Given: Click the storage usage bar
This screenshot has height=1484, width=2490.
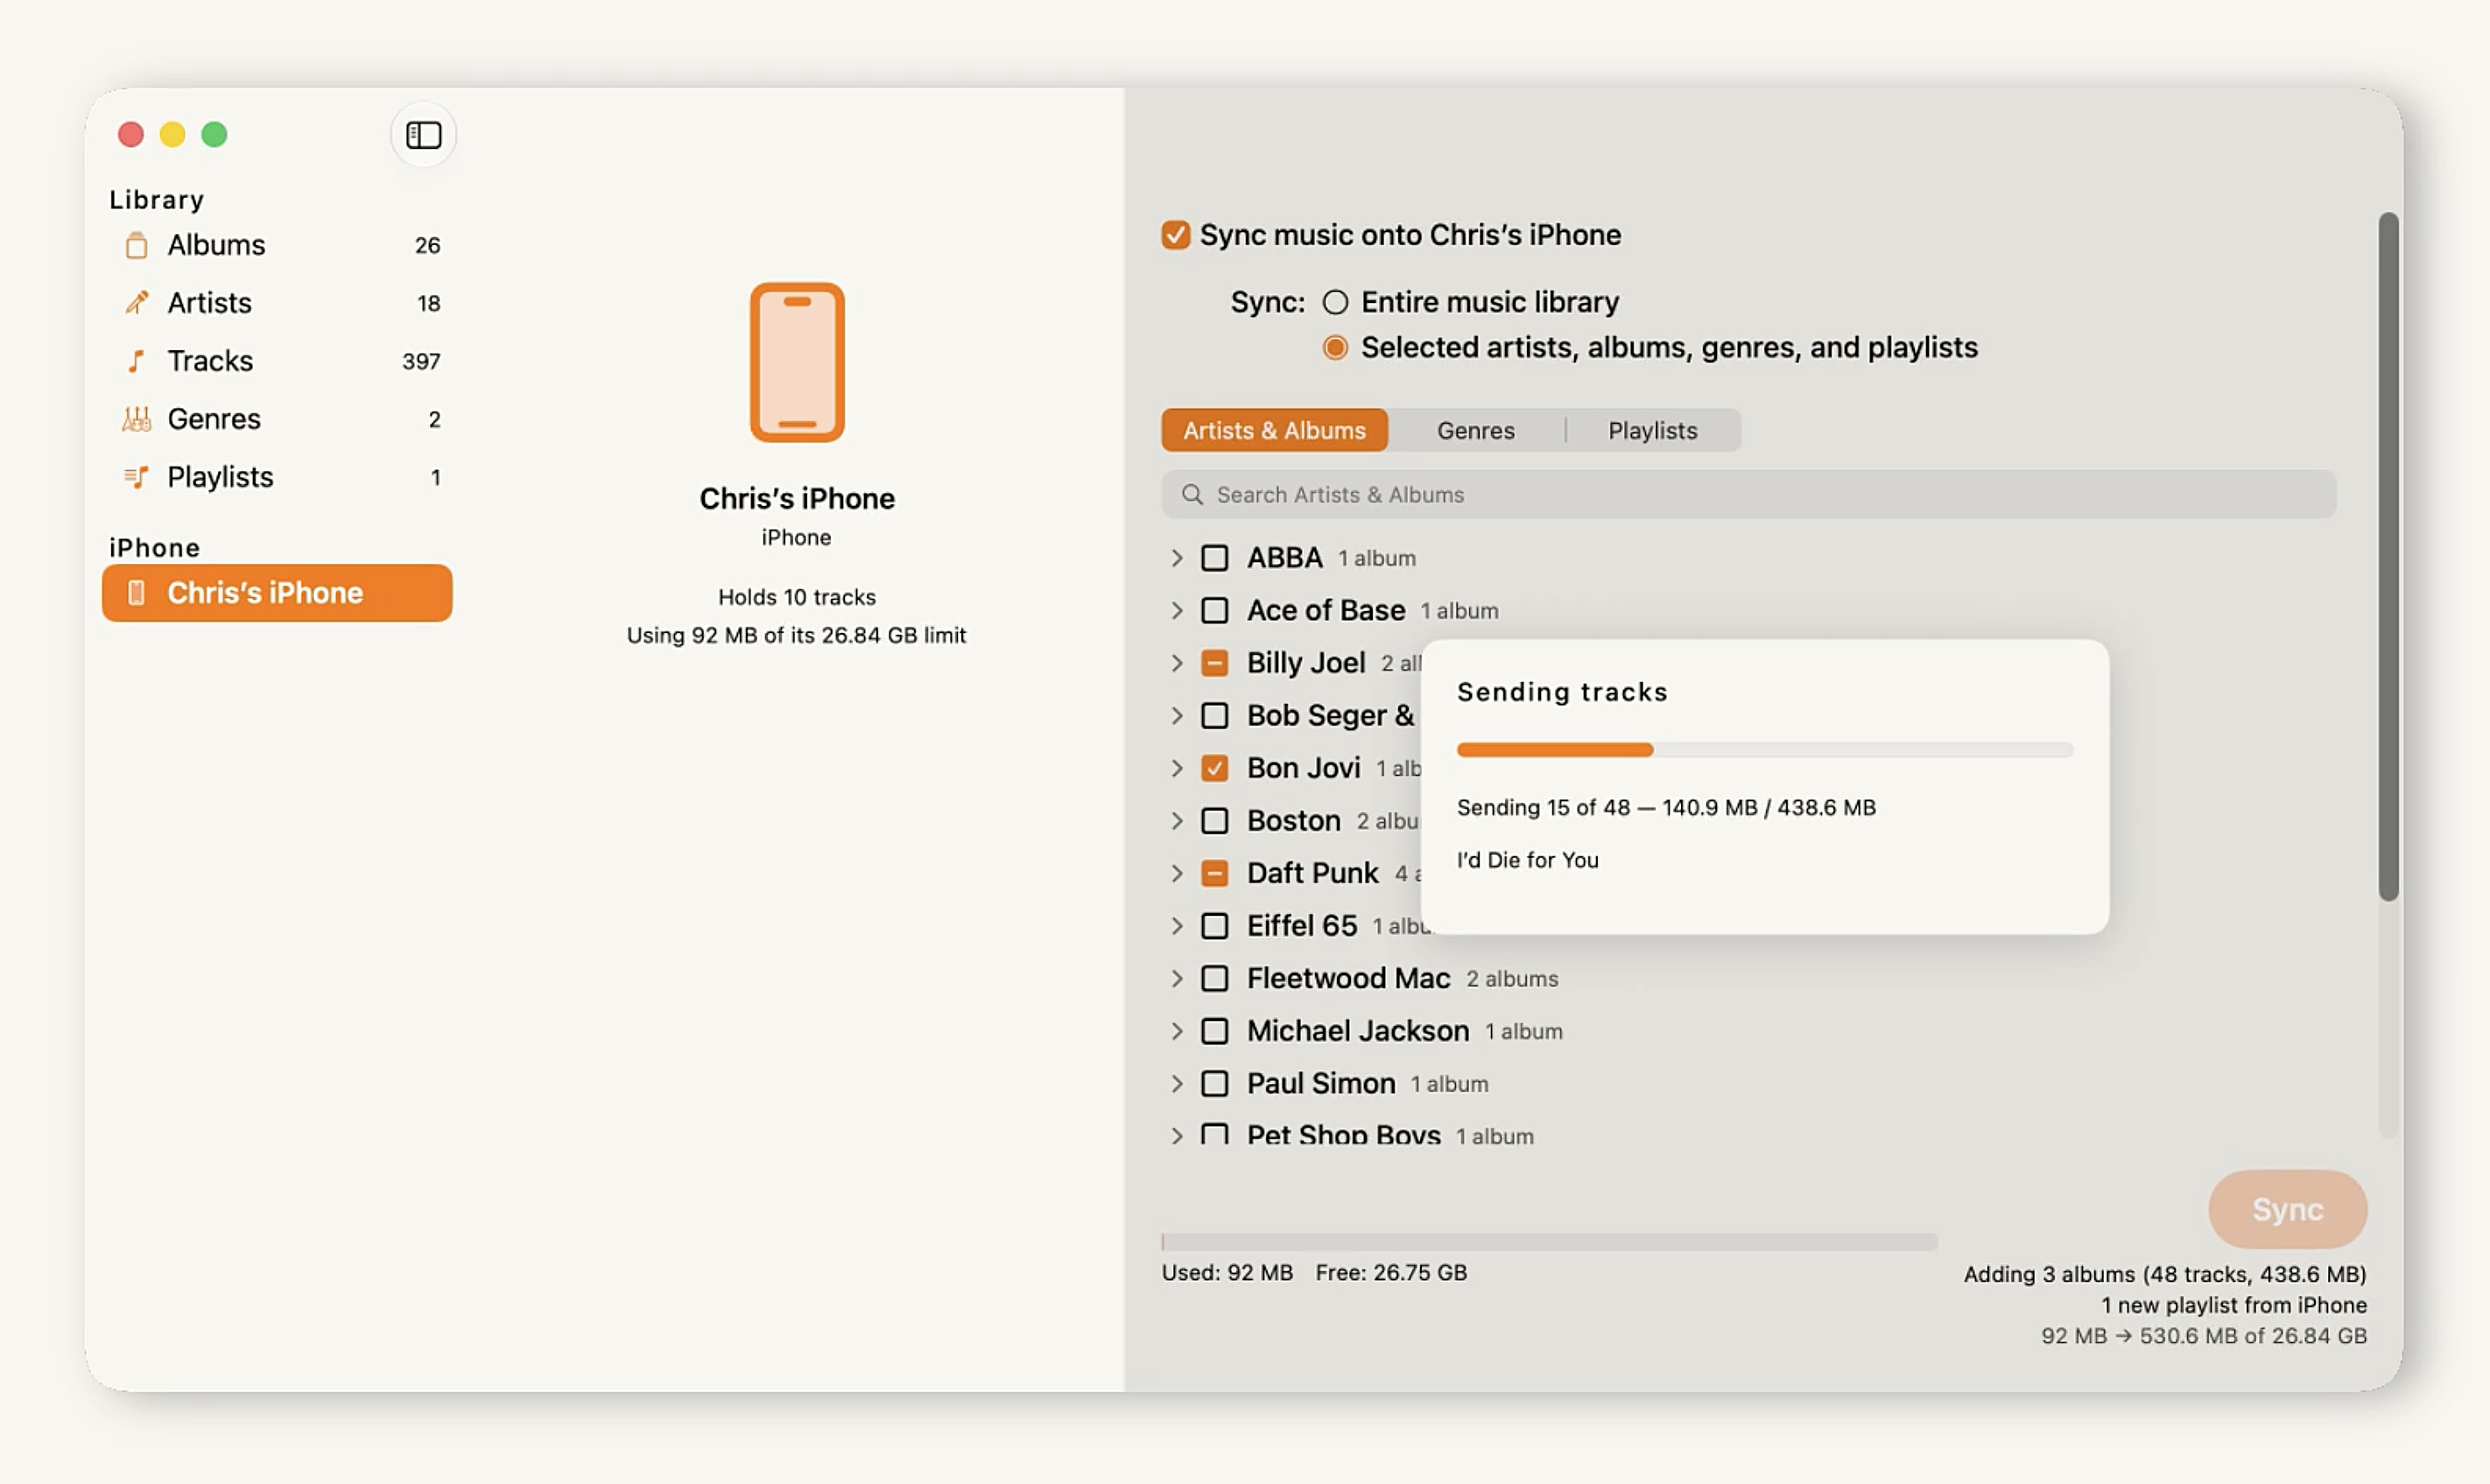Looking at the screenshot, I should click(x=1549, y=1242).
